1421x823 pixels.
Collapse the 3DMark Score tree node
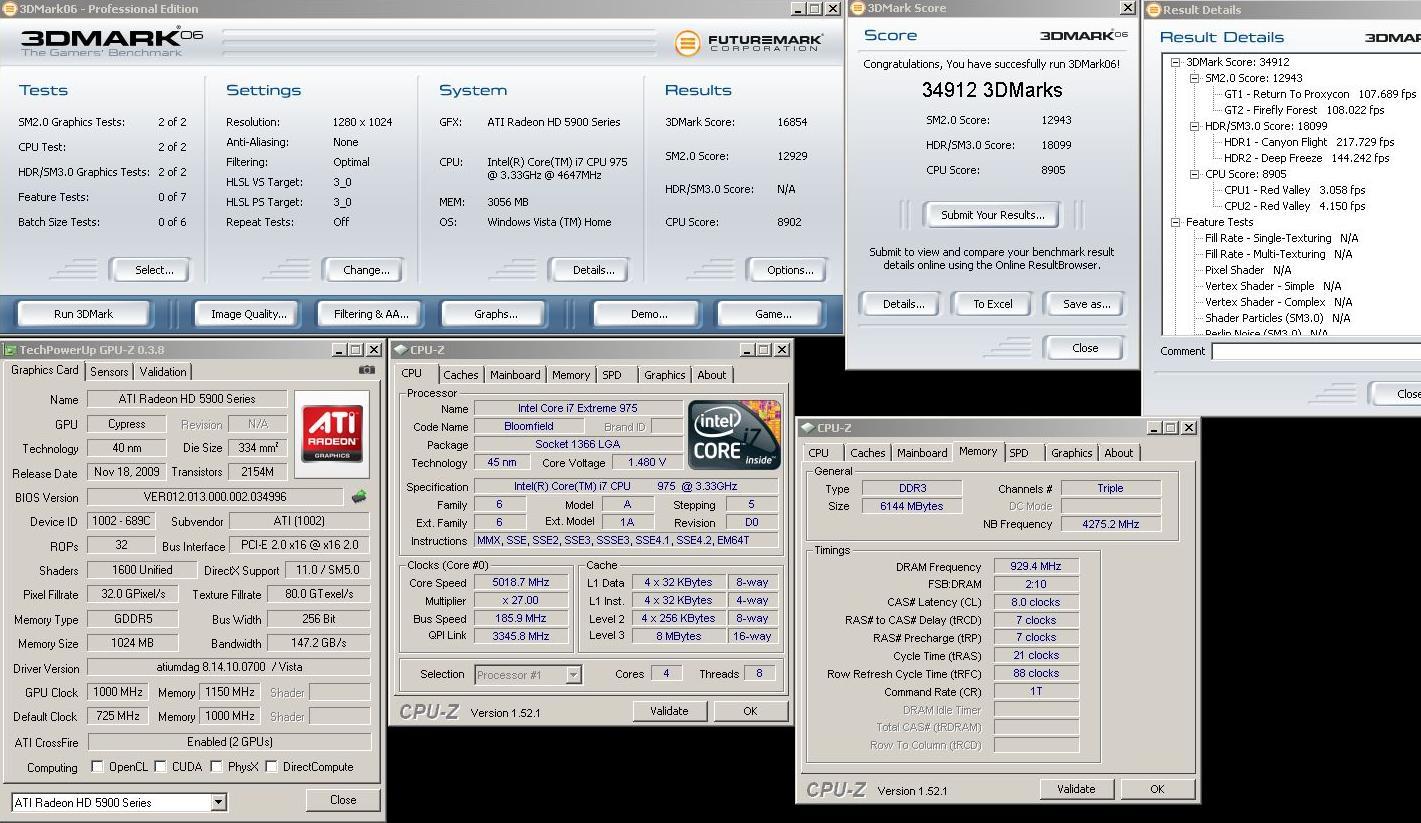[1177, 62]
